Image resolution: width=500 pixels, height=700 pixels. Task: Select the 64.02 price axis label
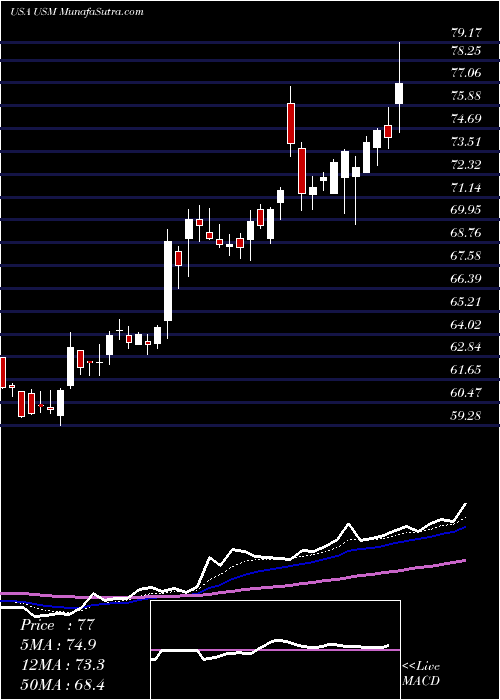[x=467, y=325]
